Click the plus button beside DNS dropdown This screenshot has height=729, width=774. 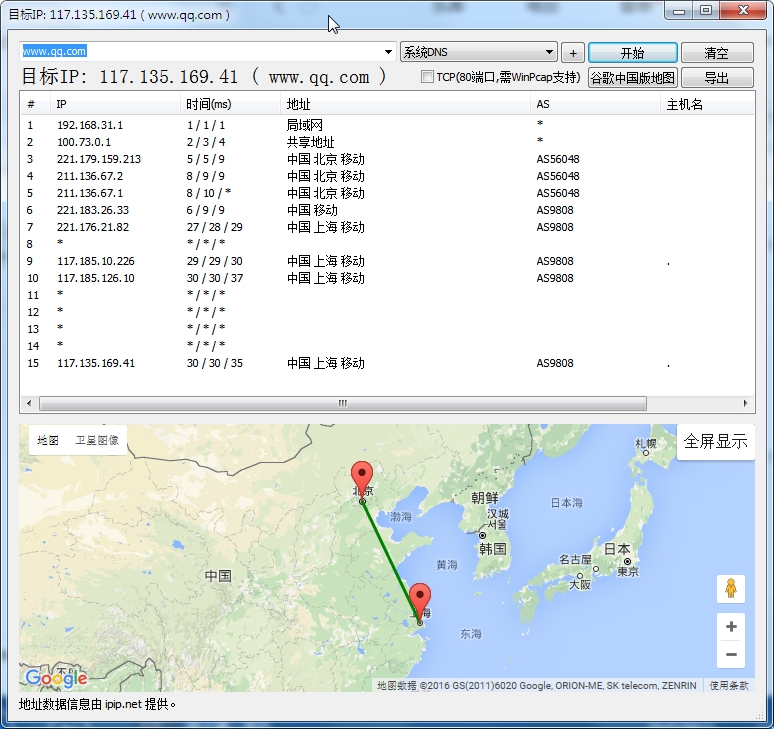pos(573,52)
